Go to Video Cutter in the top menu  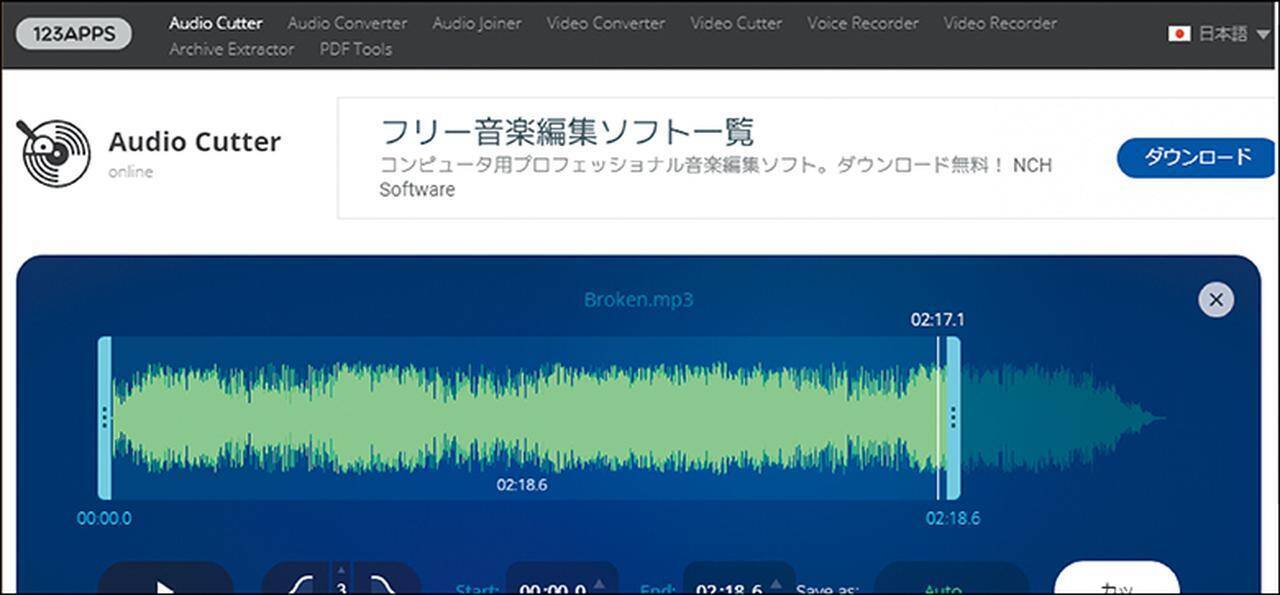click(x=736, y=22)
